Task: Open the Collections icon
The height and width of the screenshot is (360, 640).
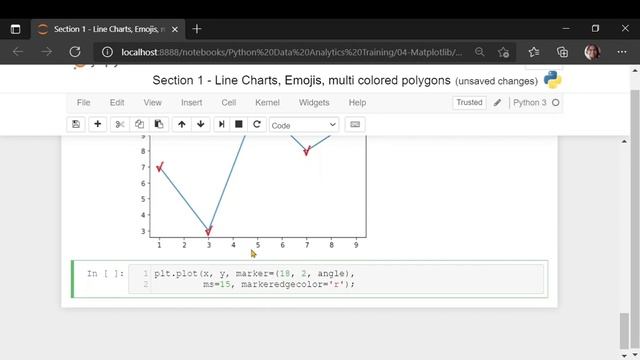Action: coord(562,52)
